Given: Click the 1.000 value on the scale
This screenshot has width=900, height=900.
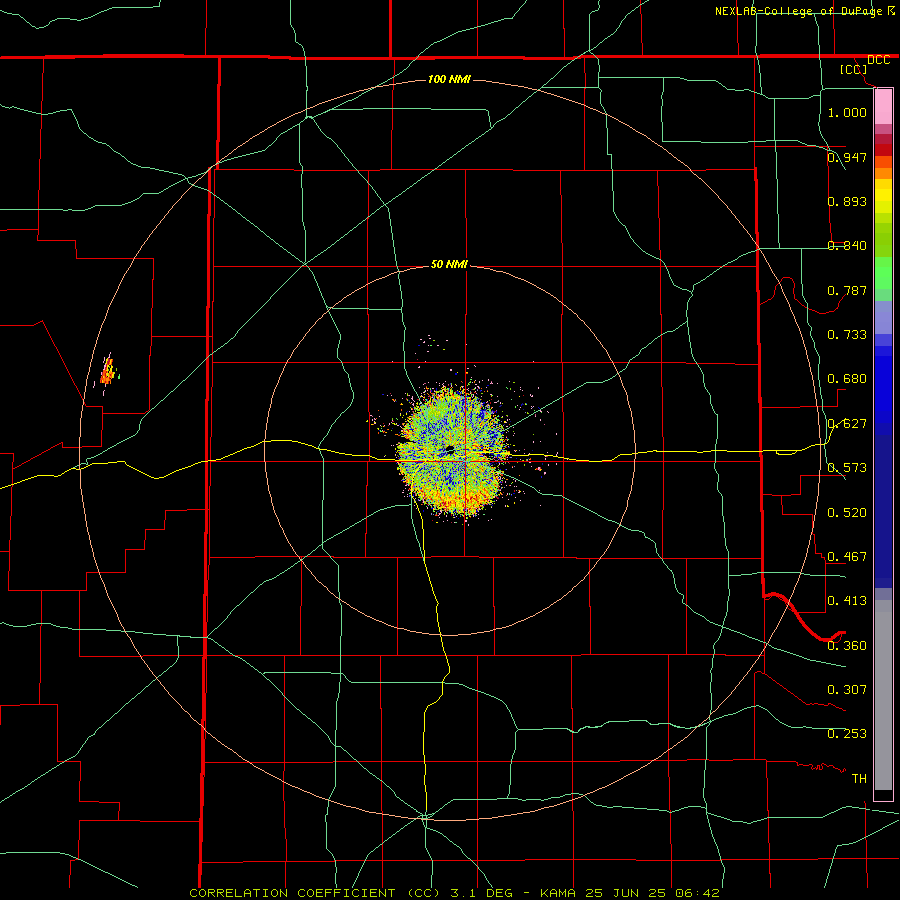Looking at the screenshot, I should [x=847, y=112].
